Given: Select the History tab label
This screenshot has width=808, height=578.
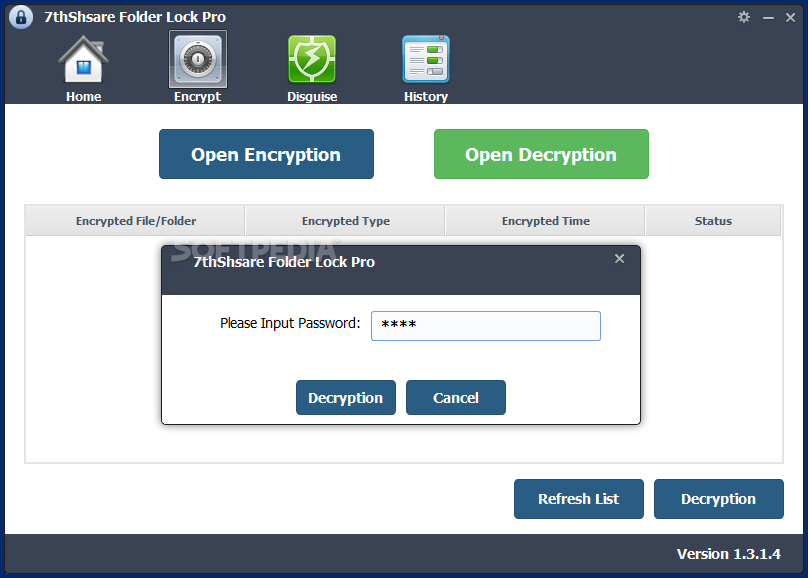Looking at the screenshot, I should point(426,97).
